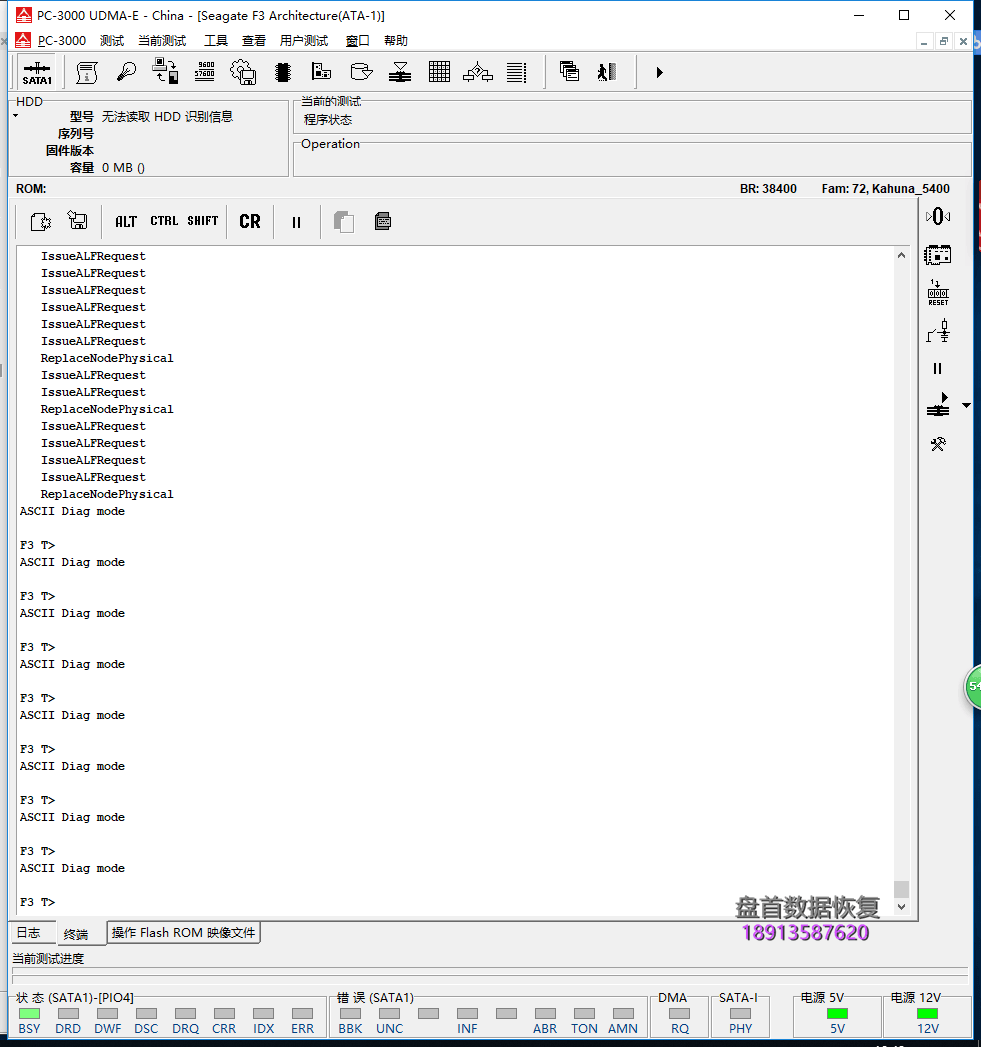This screenshot has width=981, height=1047.
Task: Click the disk platter icon in toolbar
Action: point(361,71)
